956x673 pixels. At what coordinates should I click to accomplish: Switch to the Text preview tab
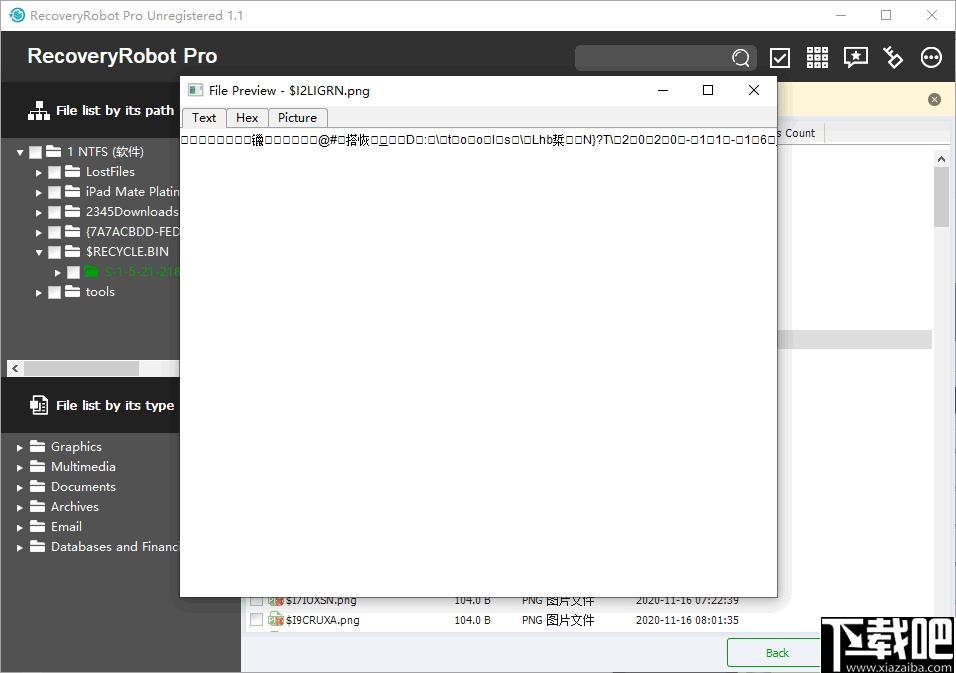[204, 118]
